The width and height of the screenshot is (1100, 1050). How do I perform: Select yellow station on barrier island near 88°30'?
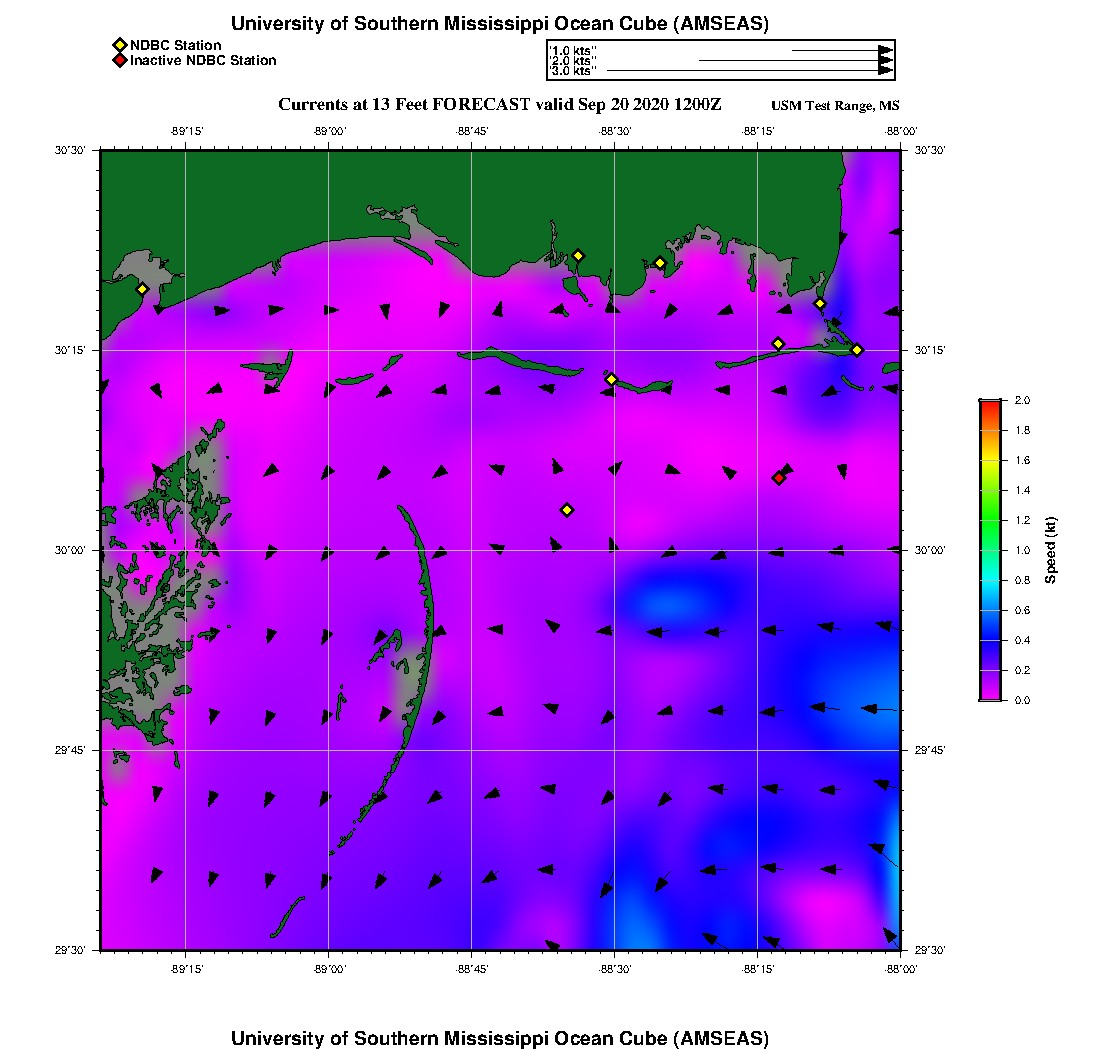point(612,379)
